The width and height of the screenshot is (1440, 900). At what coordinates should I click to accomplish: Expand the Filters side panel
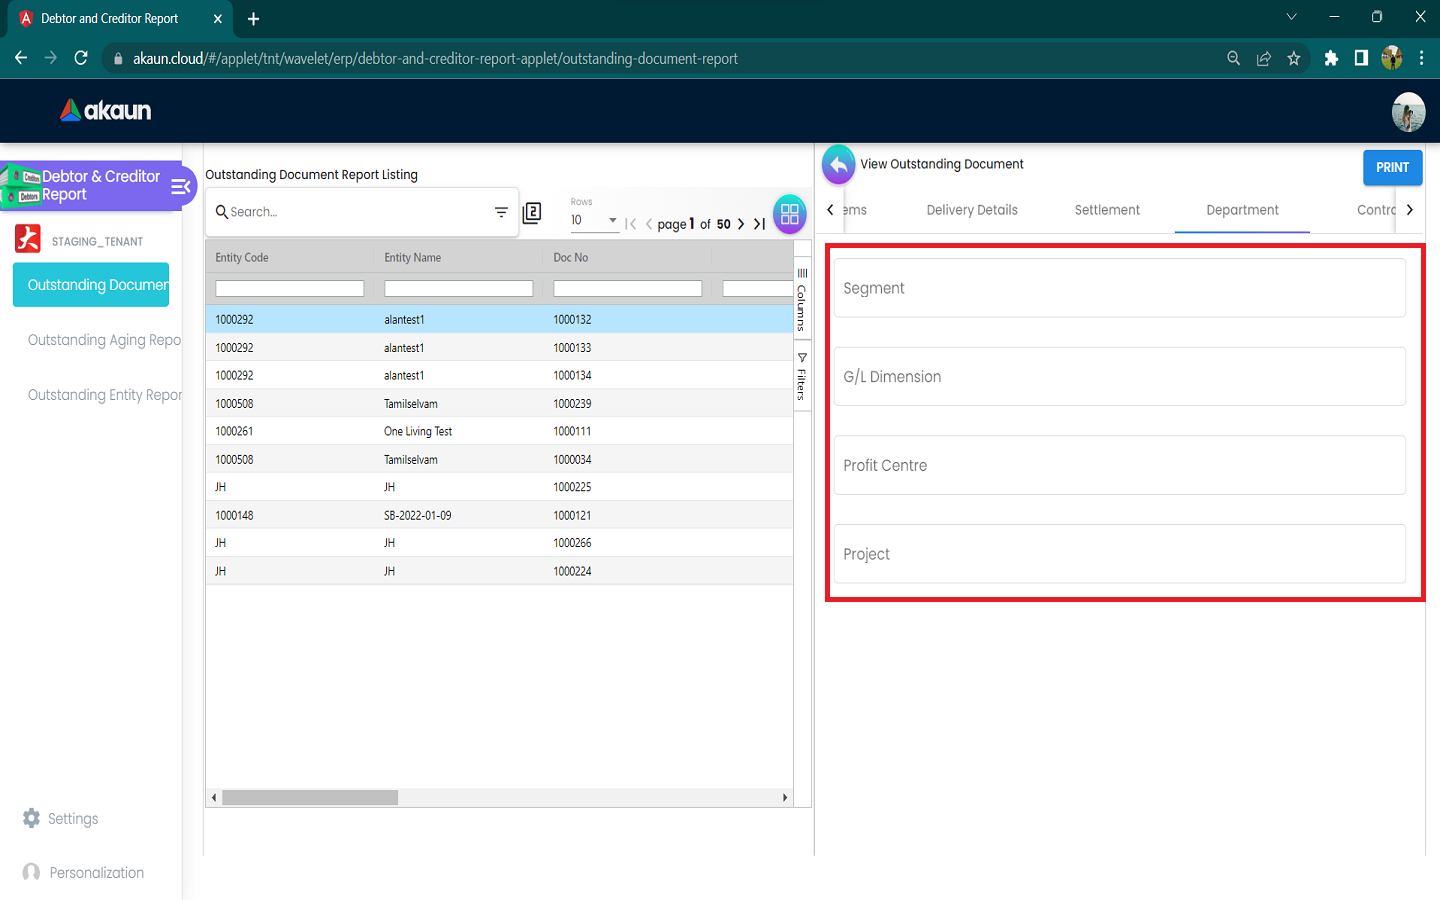point(801,377)
